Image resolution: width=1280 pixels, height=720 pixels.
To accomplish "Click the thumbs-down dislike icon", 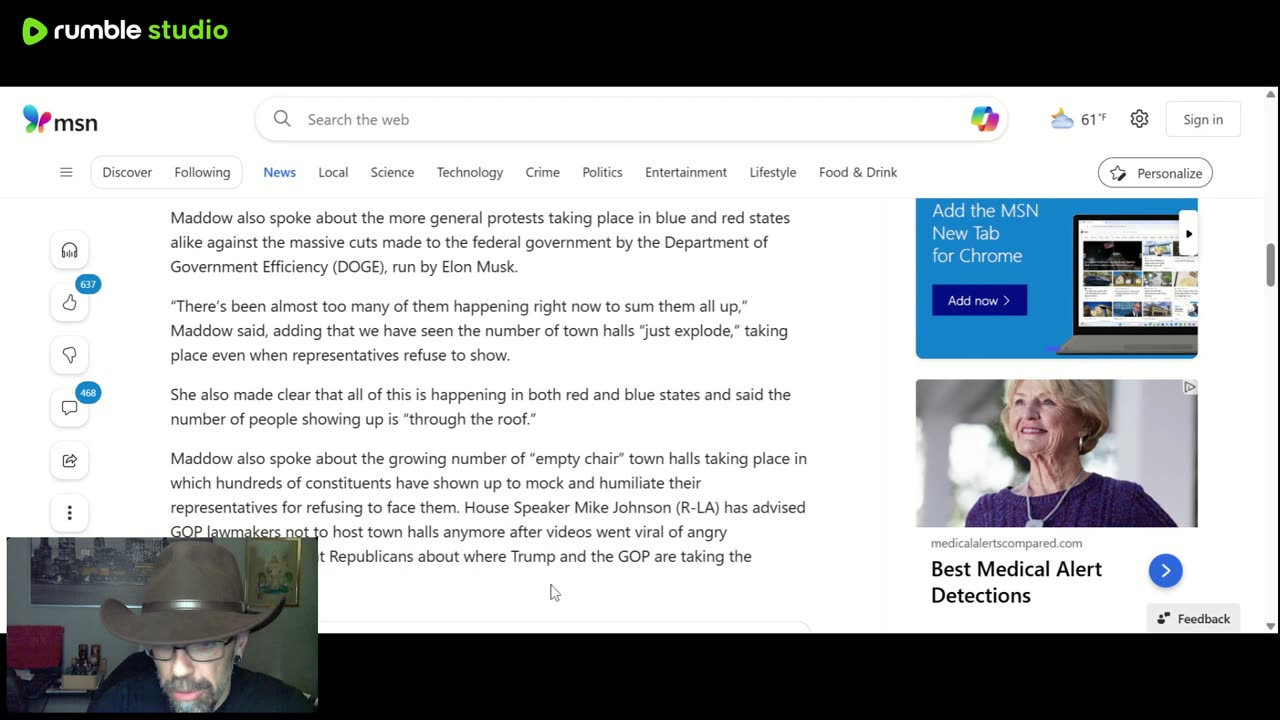I will click(69, 355).
